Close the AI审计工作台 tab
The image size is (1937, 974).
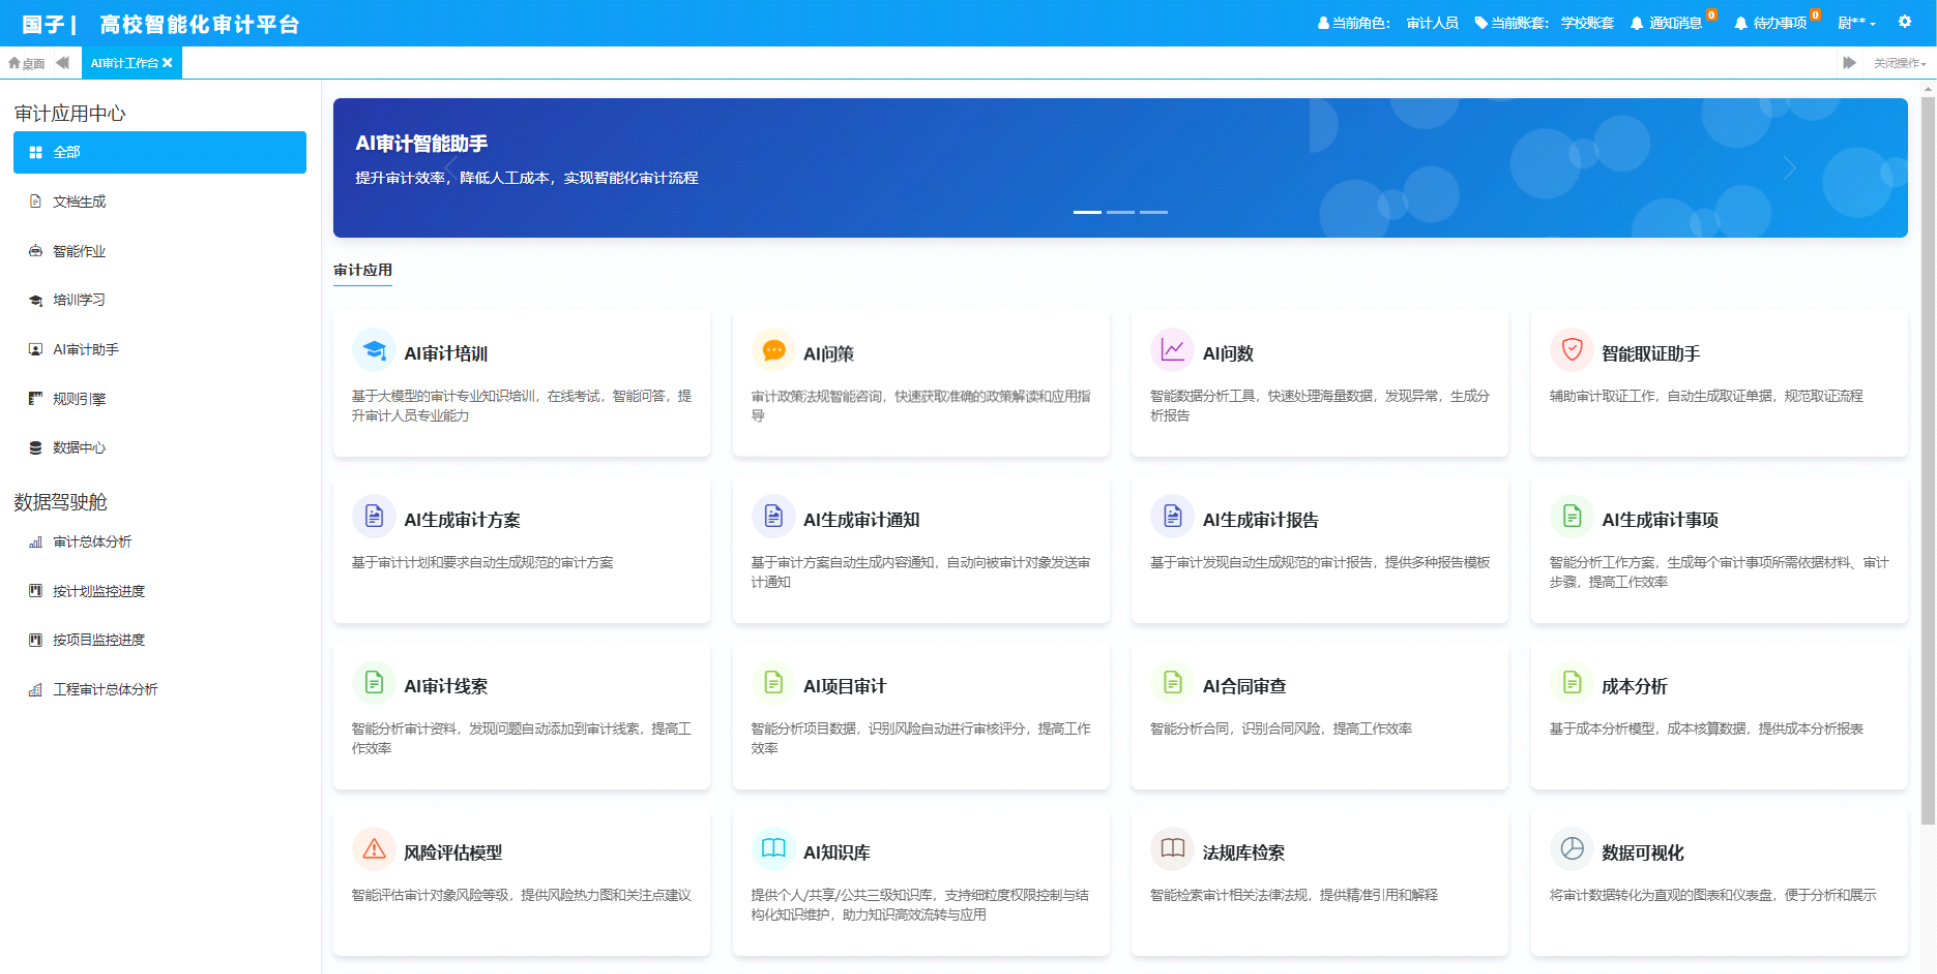pos(168,63)
